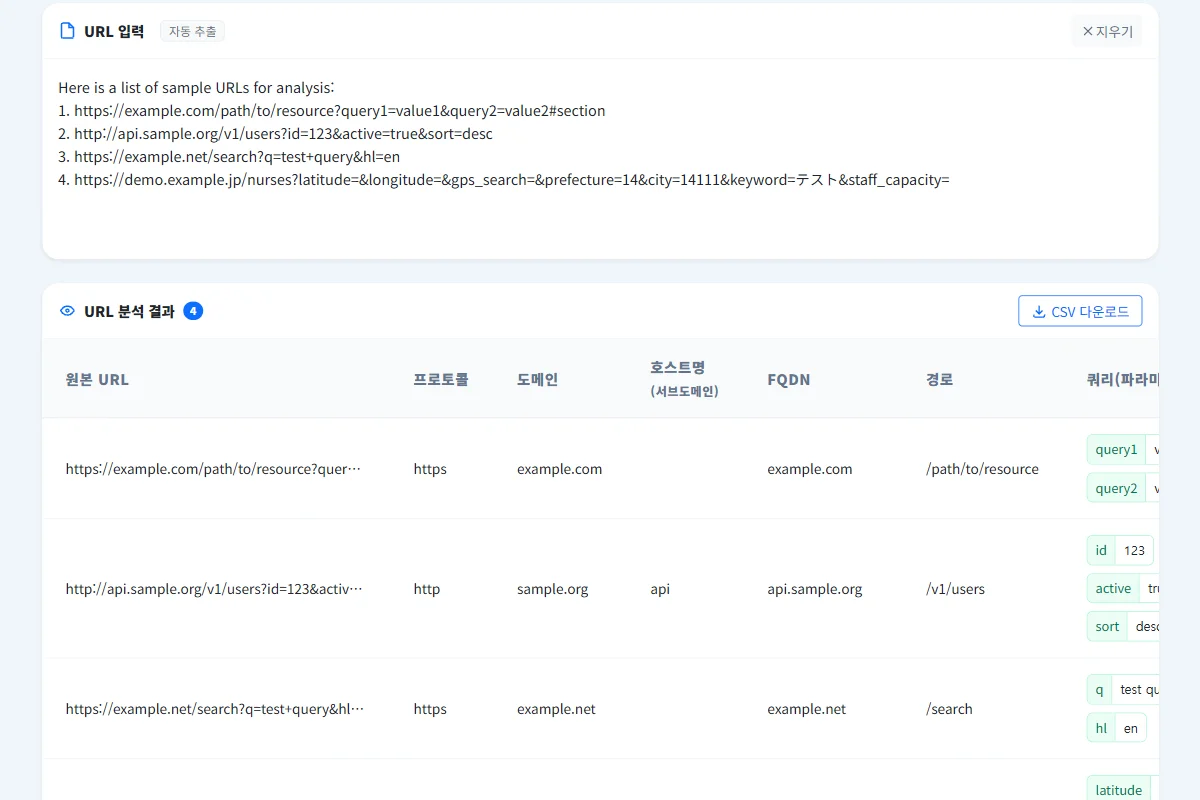1200x800 pixels.
Task: Click the latitude parameter tag
Action: [1119, 790]
